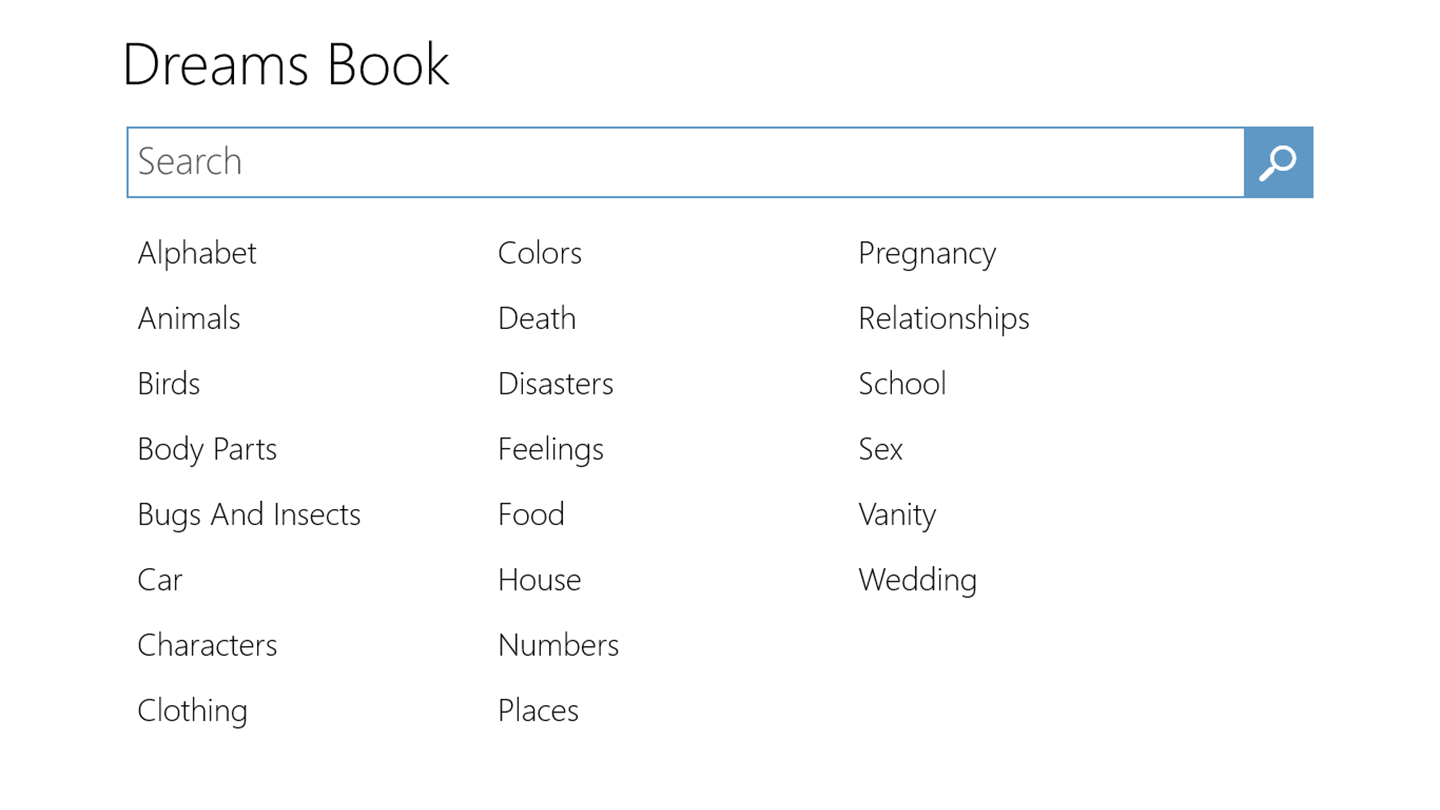Select the Disasters category
This screenshot has height=810, width=1440.
coord(556,384)
